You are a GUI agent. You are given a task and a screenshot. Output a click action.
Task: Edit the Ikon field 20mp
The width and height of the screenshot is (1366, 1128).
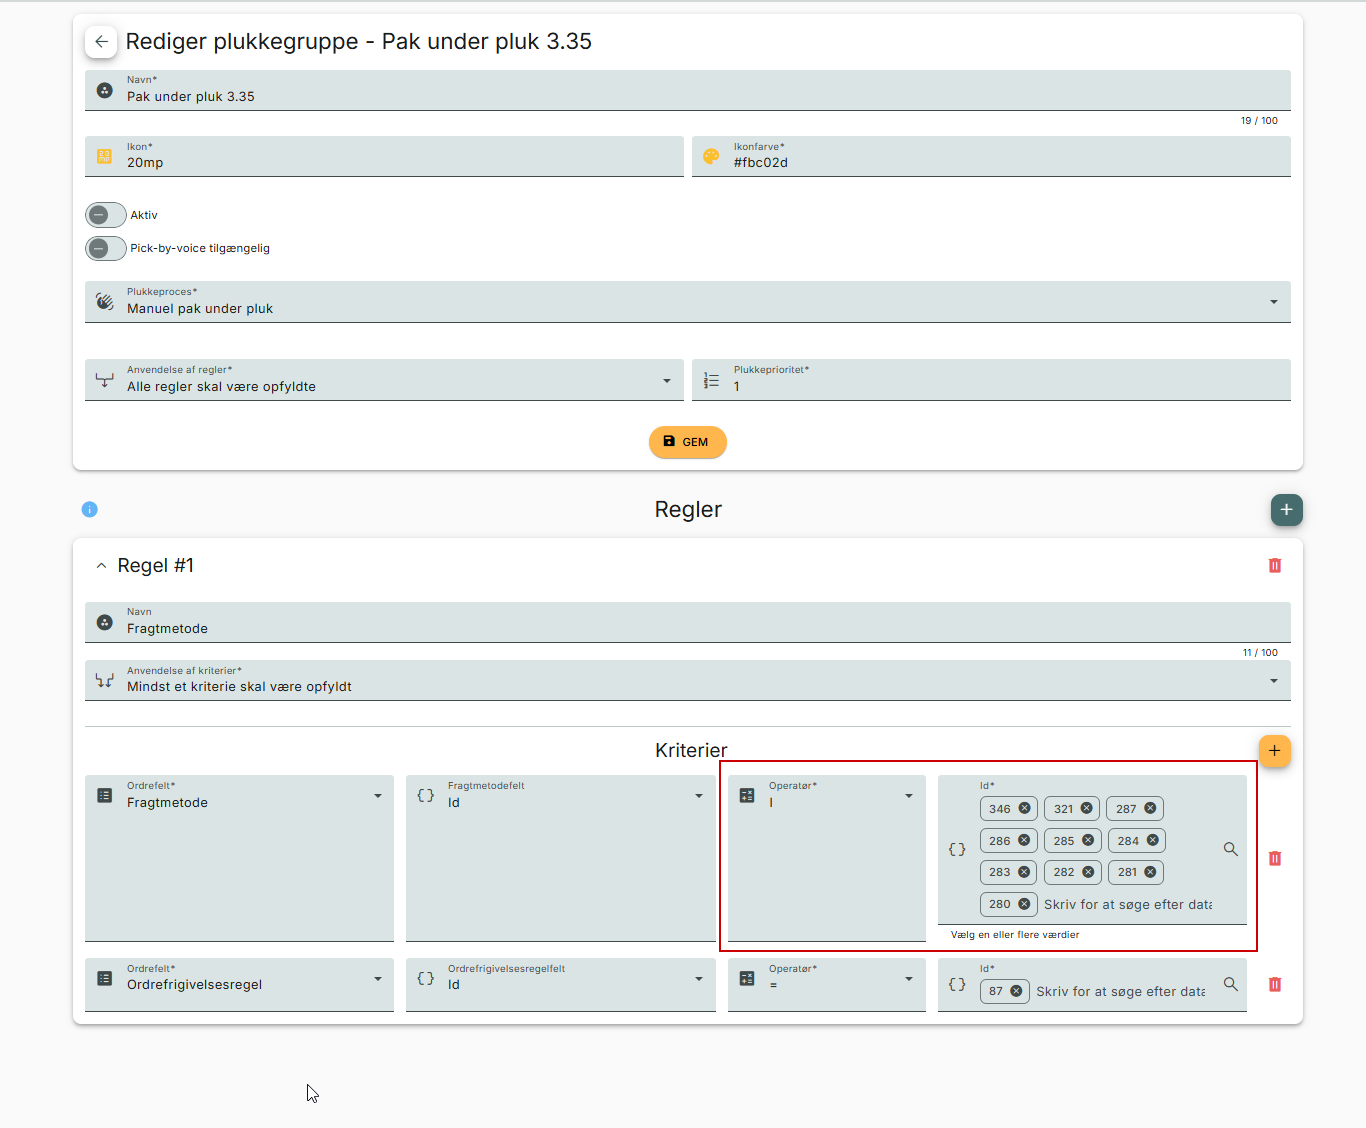(x=384, y=156)
